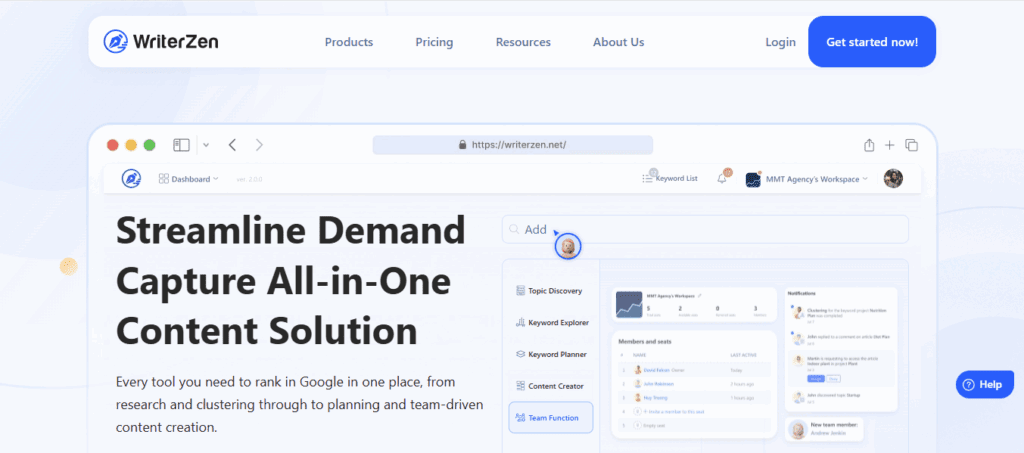Expand the Dashboard dropdown
Screen dimensions: 1024x453
point(188,179)
